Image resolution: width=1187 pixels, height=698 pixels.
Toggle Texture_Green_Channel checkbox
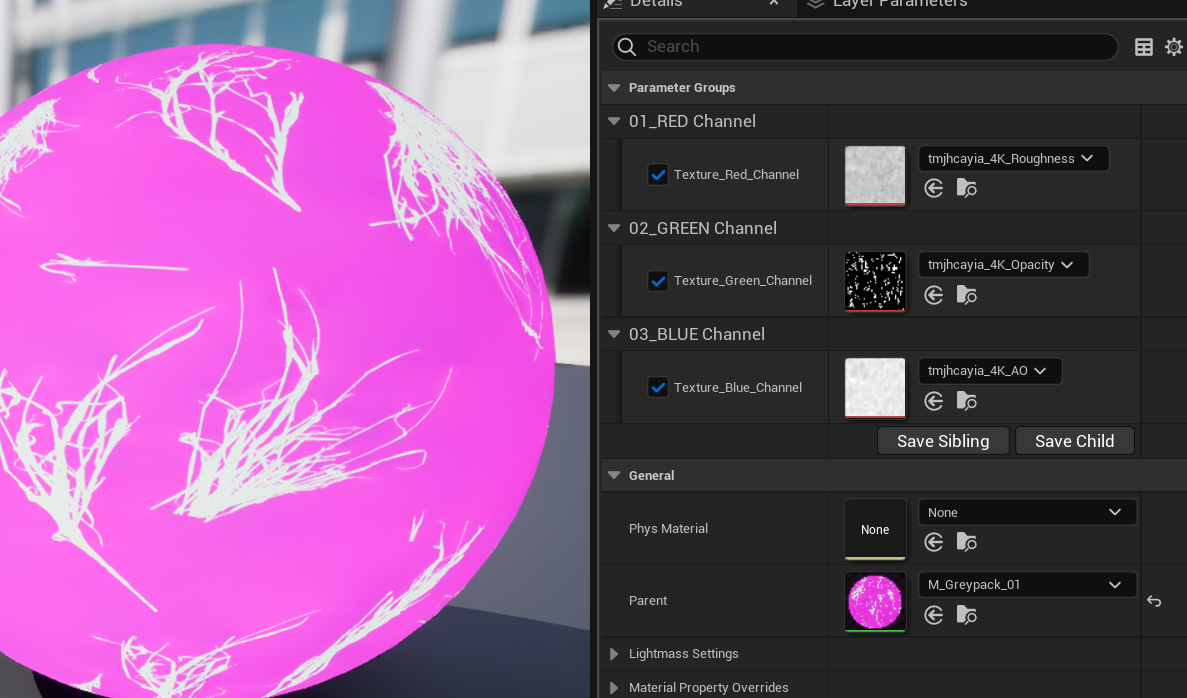tap(658, 281)
